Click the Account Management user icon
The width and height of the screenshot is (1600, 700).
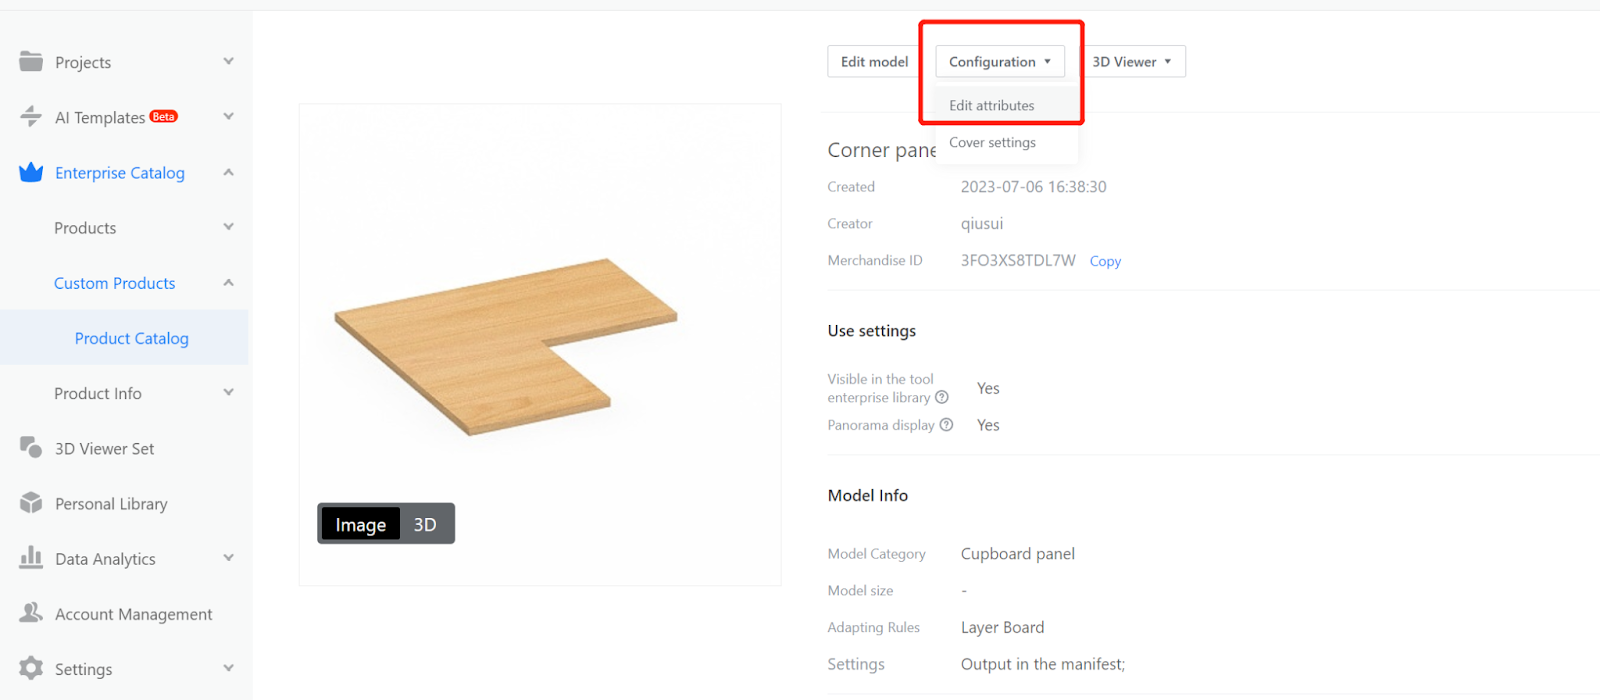[x=31, y=613]
